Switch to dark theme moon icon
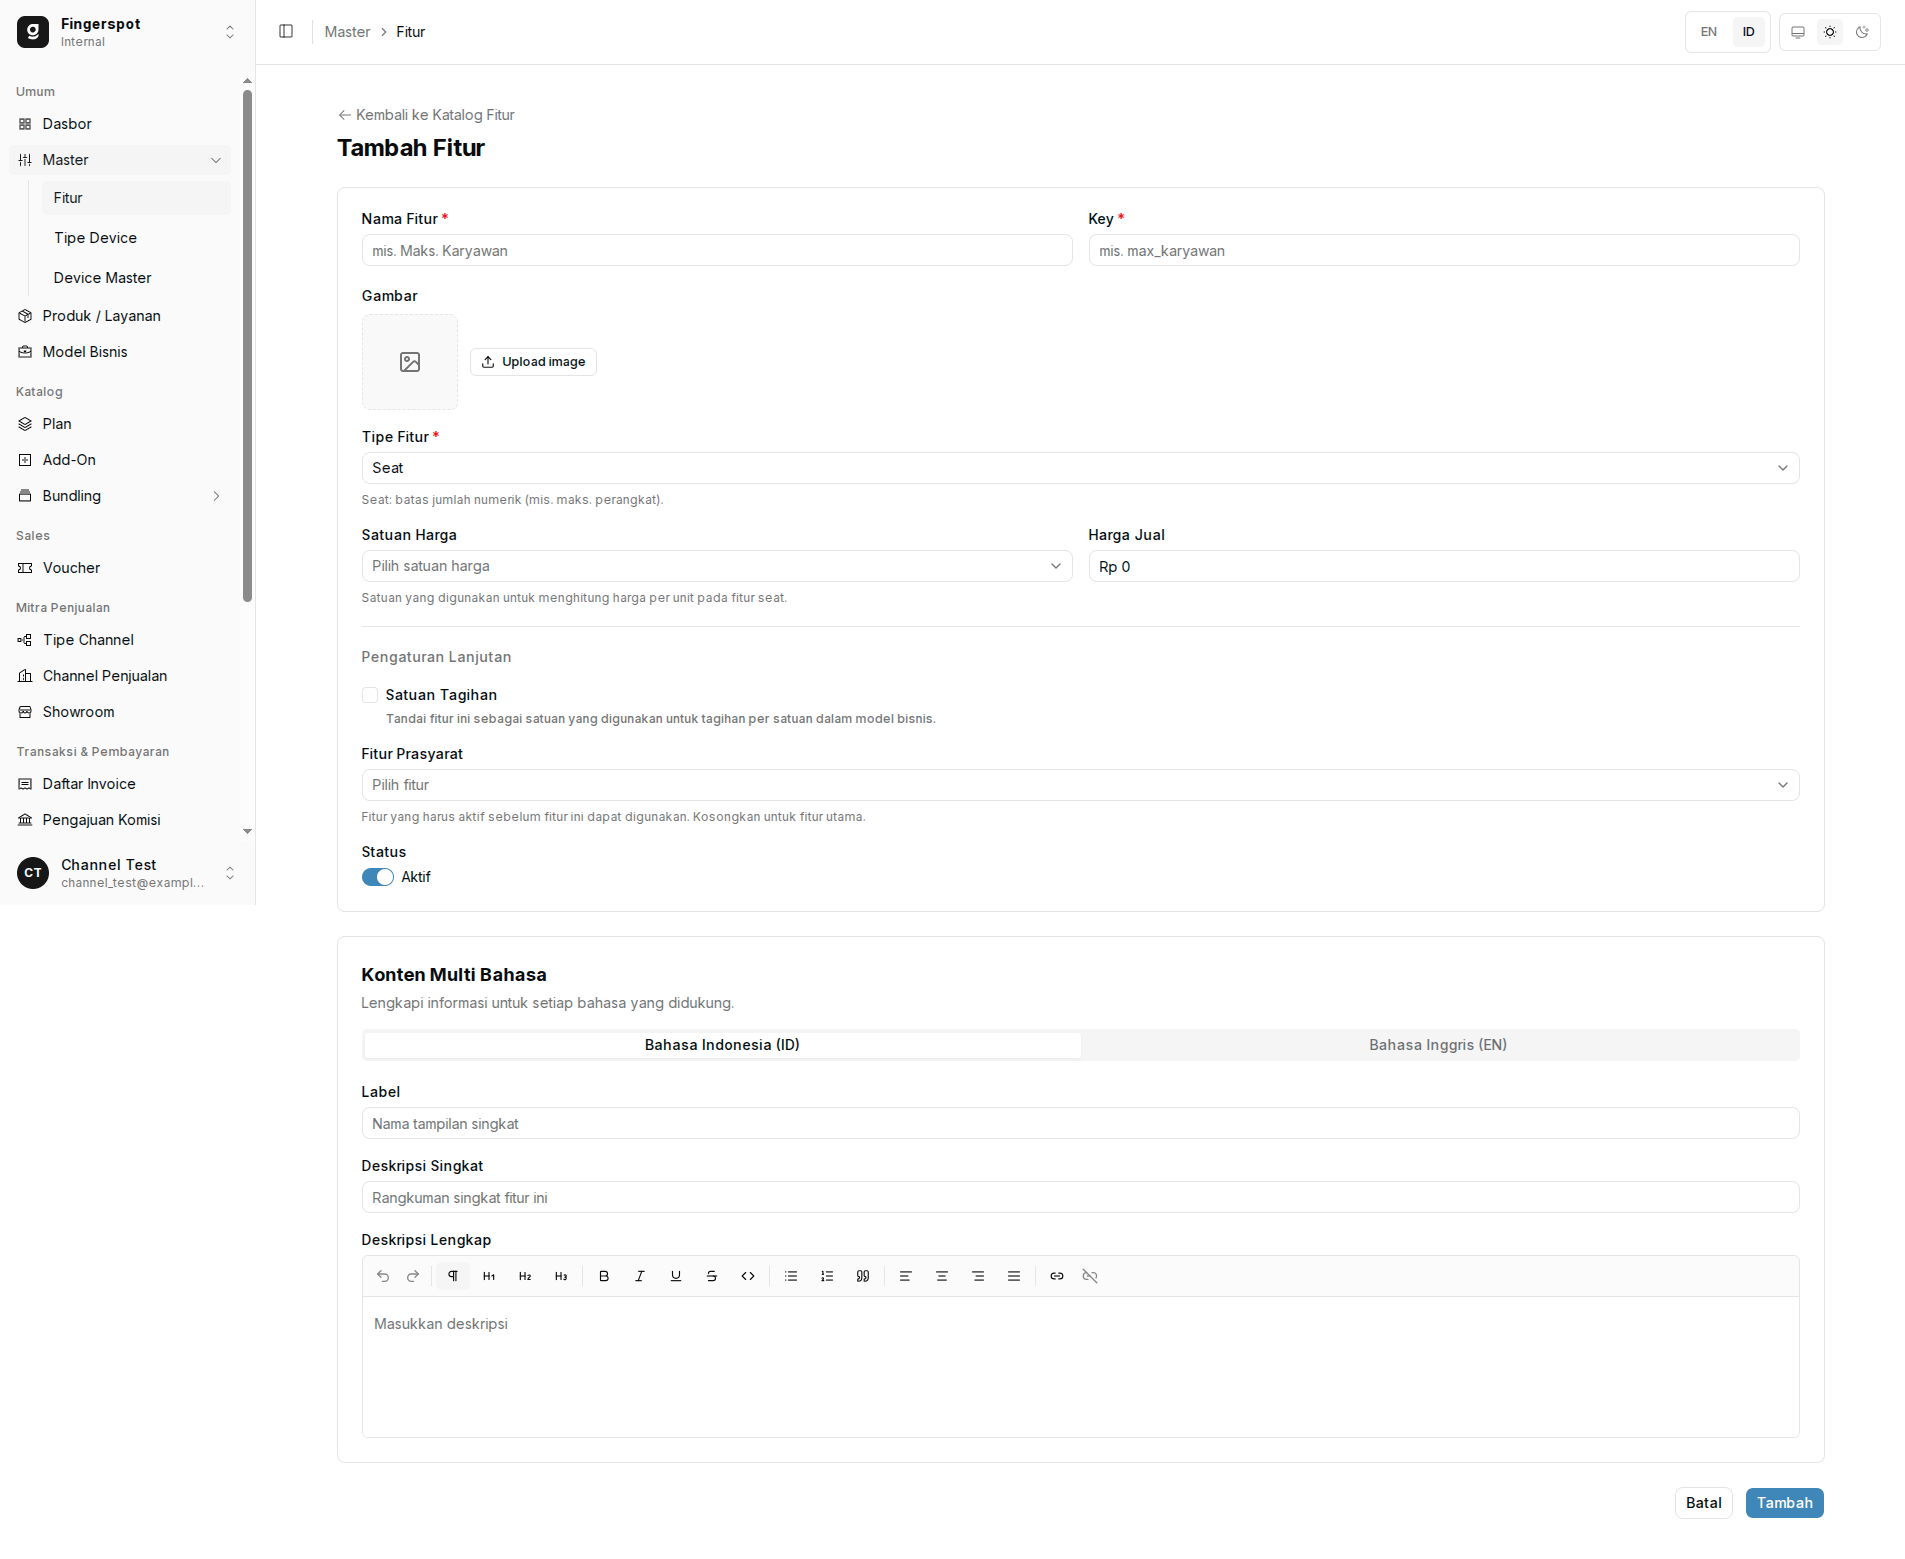This screenshot has width=1905, height=1559. [1862, 32]
